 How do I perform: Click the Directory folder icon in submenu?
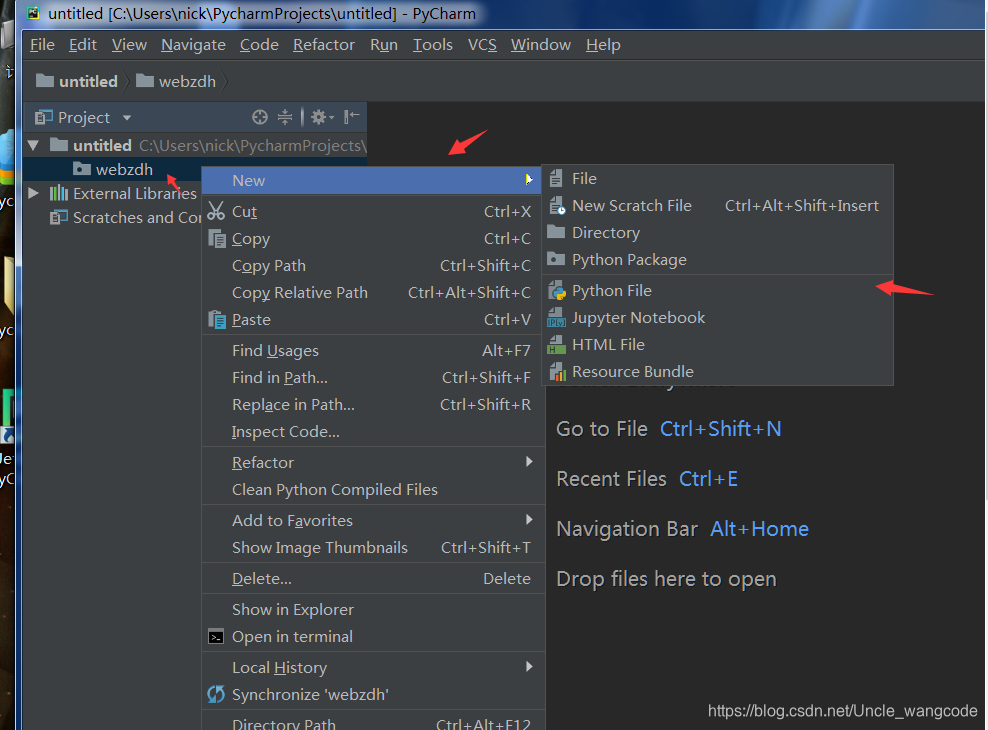[556, 232]
